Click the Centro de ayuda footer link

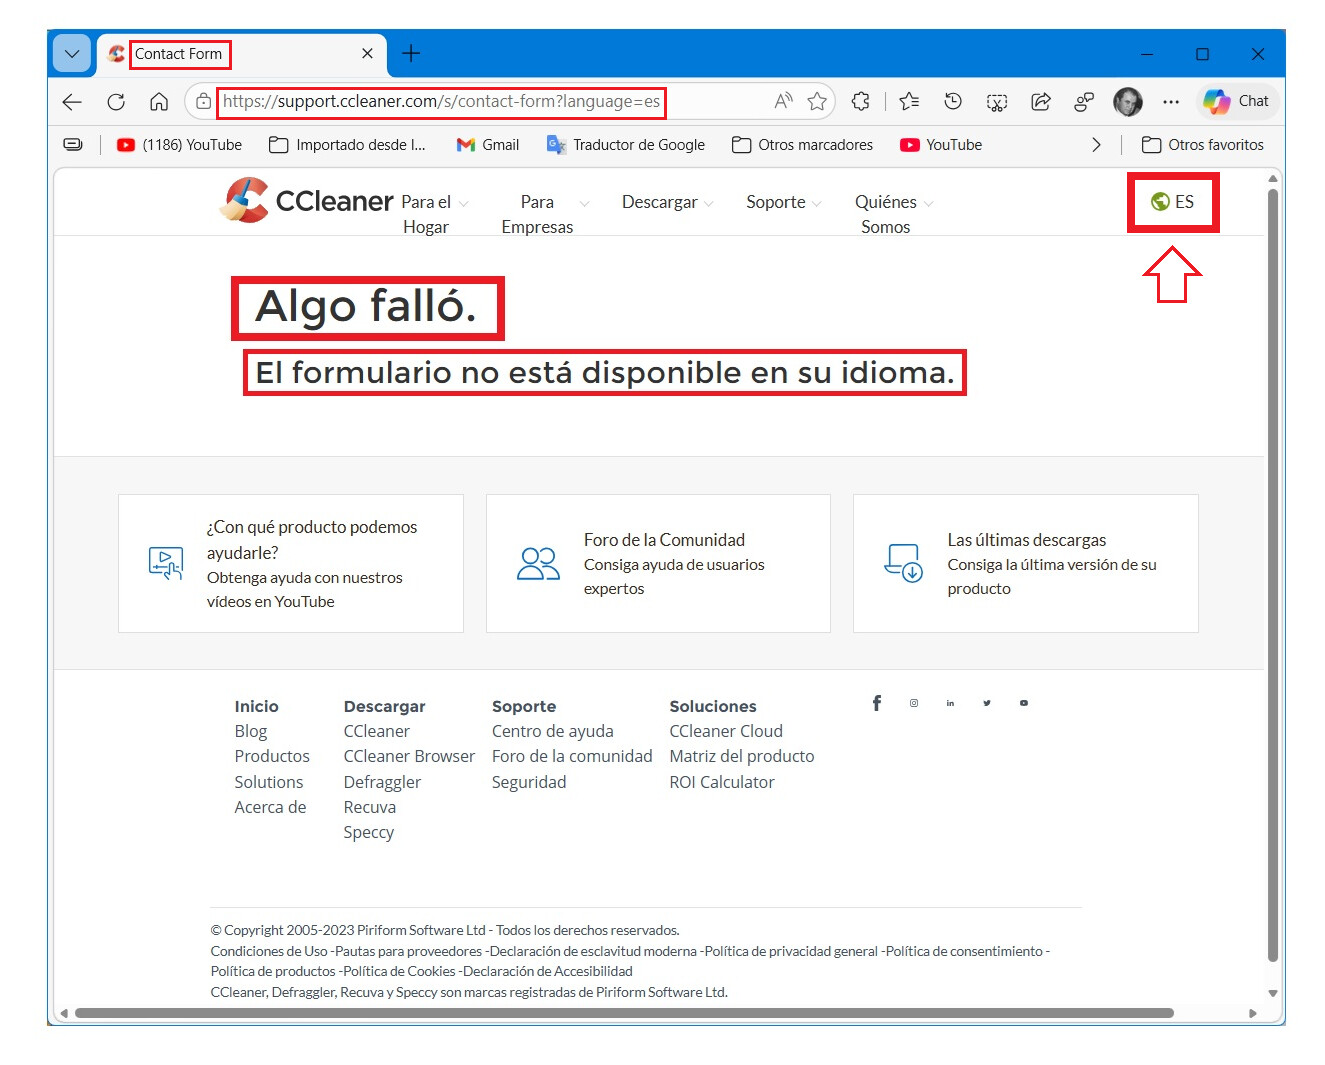point(552,731)
